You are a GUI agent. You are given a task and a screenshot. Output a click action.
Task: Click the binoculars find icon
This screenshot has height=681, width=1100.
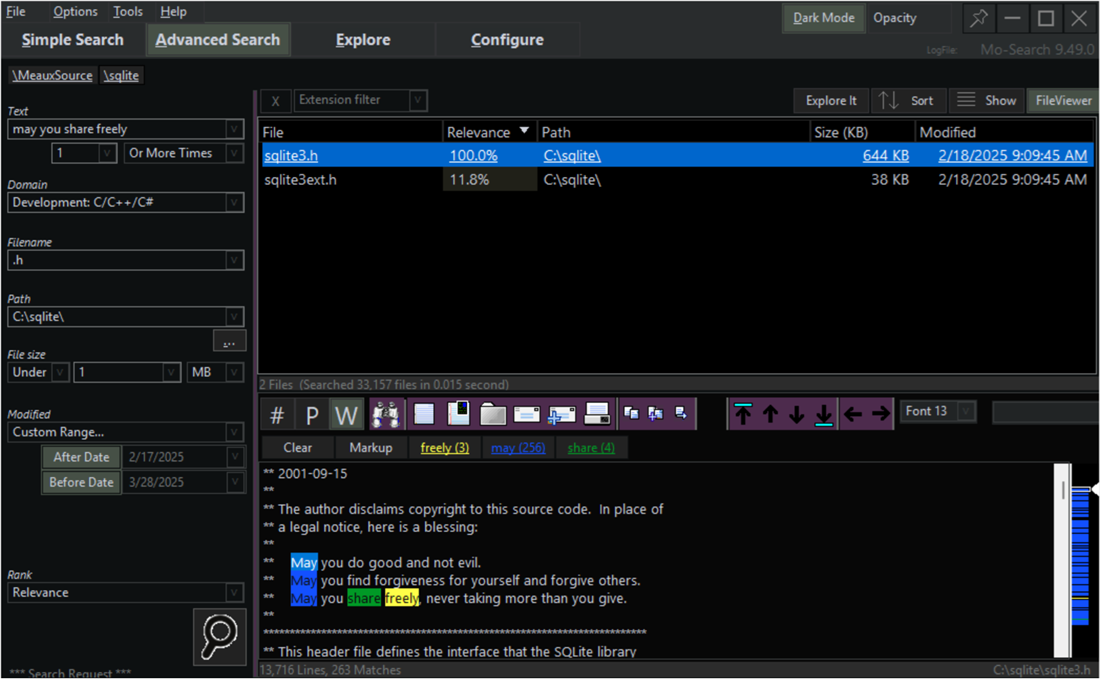pos(386,414)
